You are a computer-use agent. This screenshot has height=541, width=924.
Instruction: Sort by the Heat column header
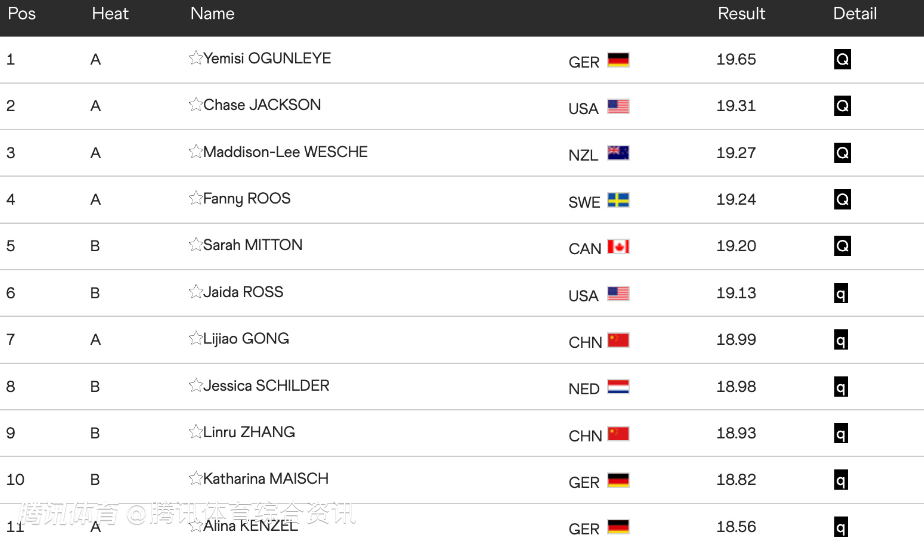pos(110,14)
